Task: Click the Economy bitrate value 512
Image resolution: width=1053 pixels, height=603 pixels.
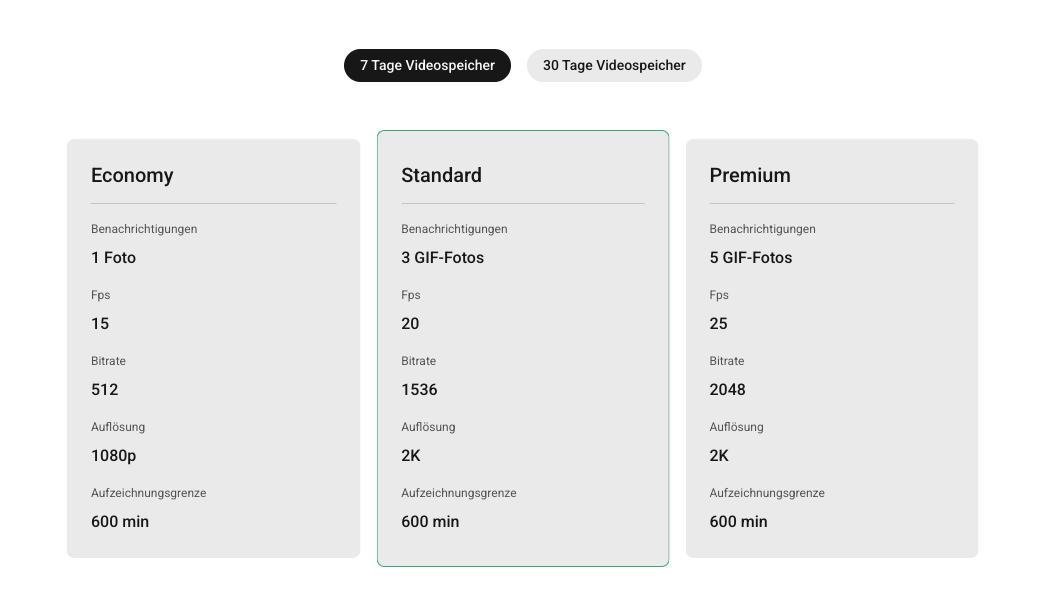Action: coord(104,390)
